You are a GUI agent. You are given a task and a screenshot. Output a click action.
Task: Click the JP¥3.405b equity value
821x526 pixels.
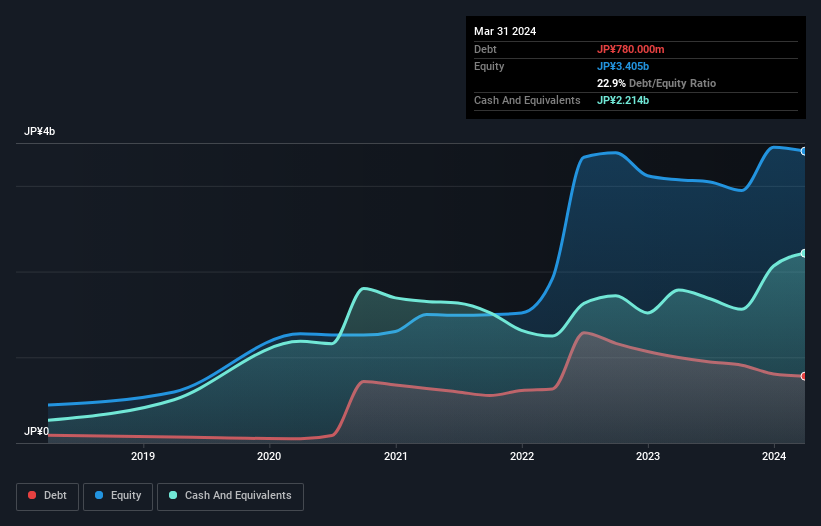[623, 66]
